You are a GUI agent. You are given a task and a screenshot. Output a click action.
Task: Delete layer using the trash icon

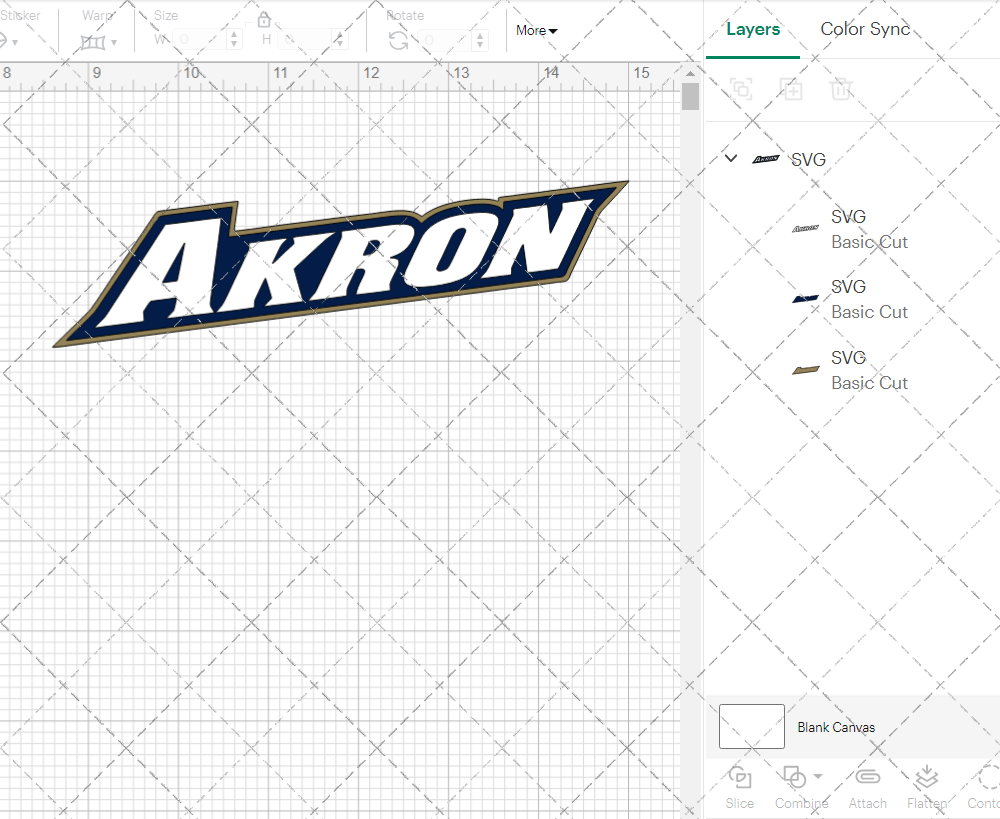(841, 89)
